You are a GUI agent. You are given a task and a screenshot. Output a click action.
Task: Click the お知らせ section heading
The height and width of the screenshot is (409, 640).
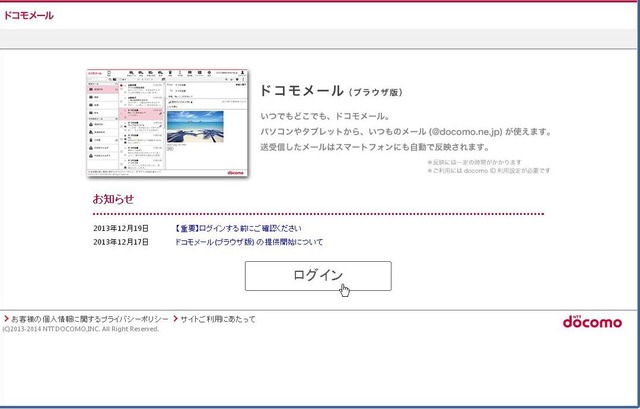113,199
